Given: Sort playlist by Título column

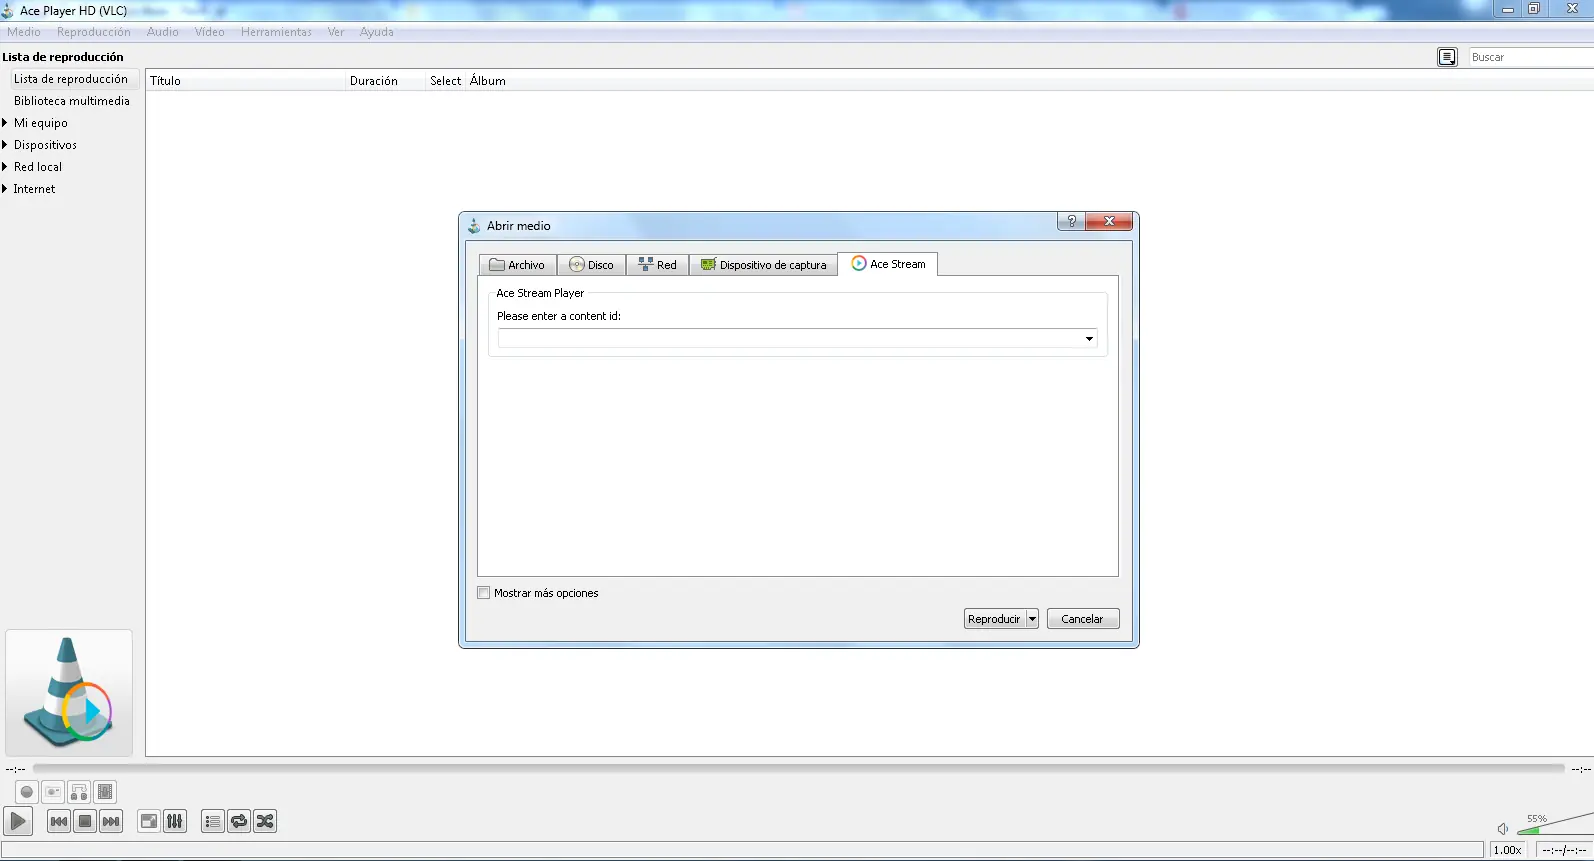Looking at the screenshot, I should [x=245, y=81].
